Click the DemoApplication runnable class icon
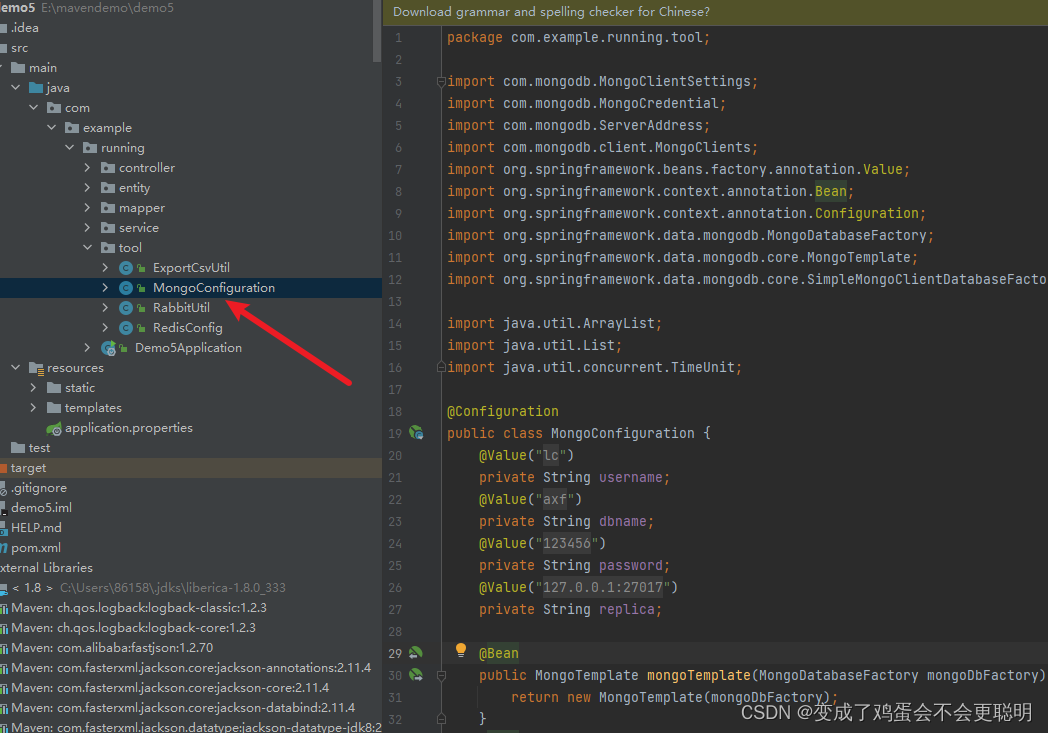 point(109,347)
